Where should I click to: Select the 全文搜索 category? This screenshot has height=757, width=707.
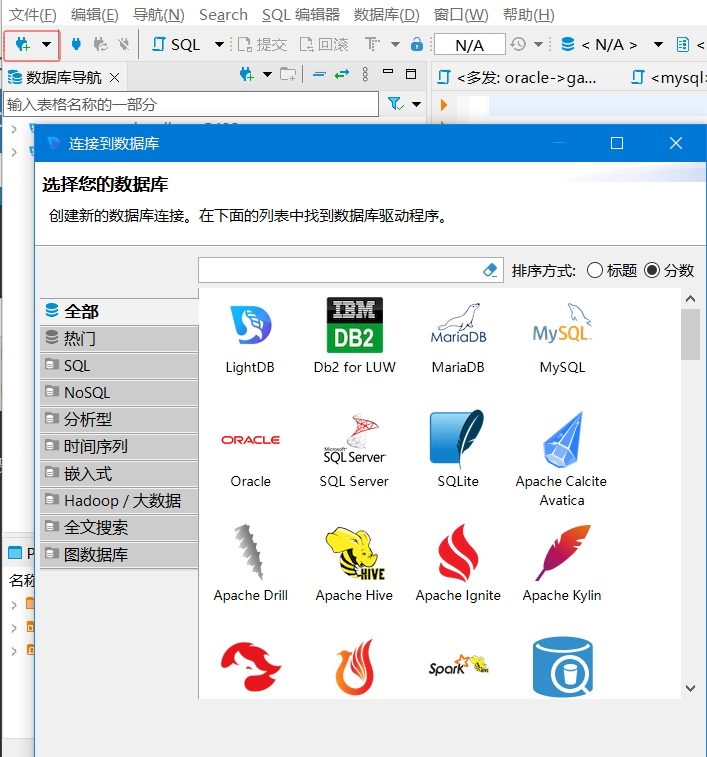click(119, 528)
